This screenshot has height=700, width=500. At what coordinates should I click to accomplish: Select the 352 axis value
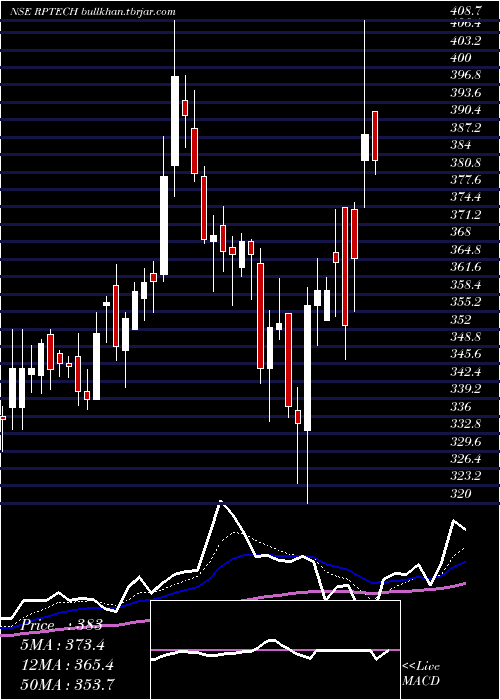(x=461, y=320)
